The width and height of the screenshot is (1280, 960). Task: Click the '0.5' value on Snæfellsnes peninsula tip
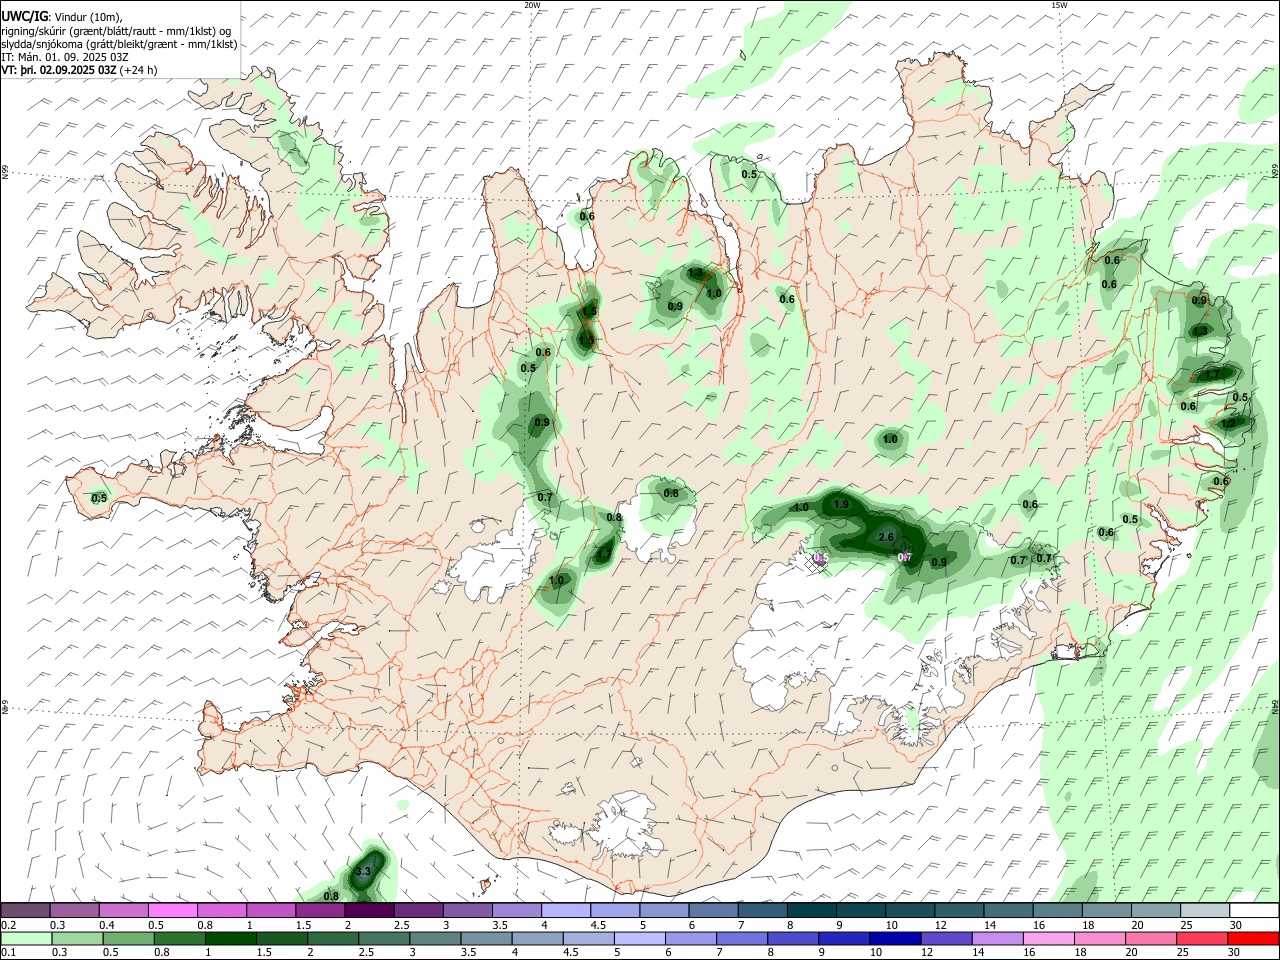[x=99, y=498]
